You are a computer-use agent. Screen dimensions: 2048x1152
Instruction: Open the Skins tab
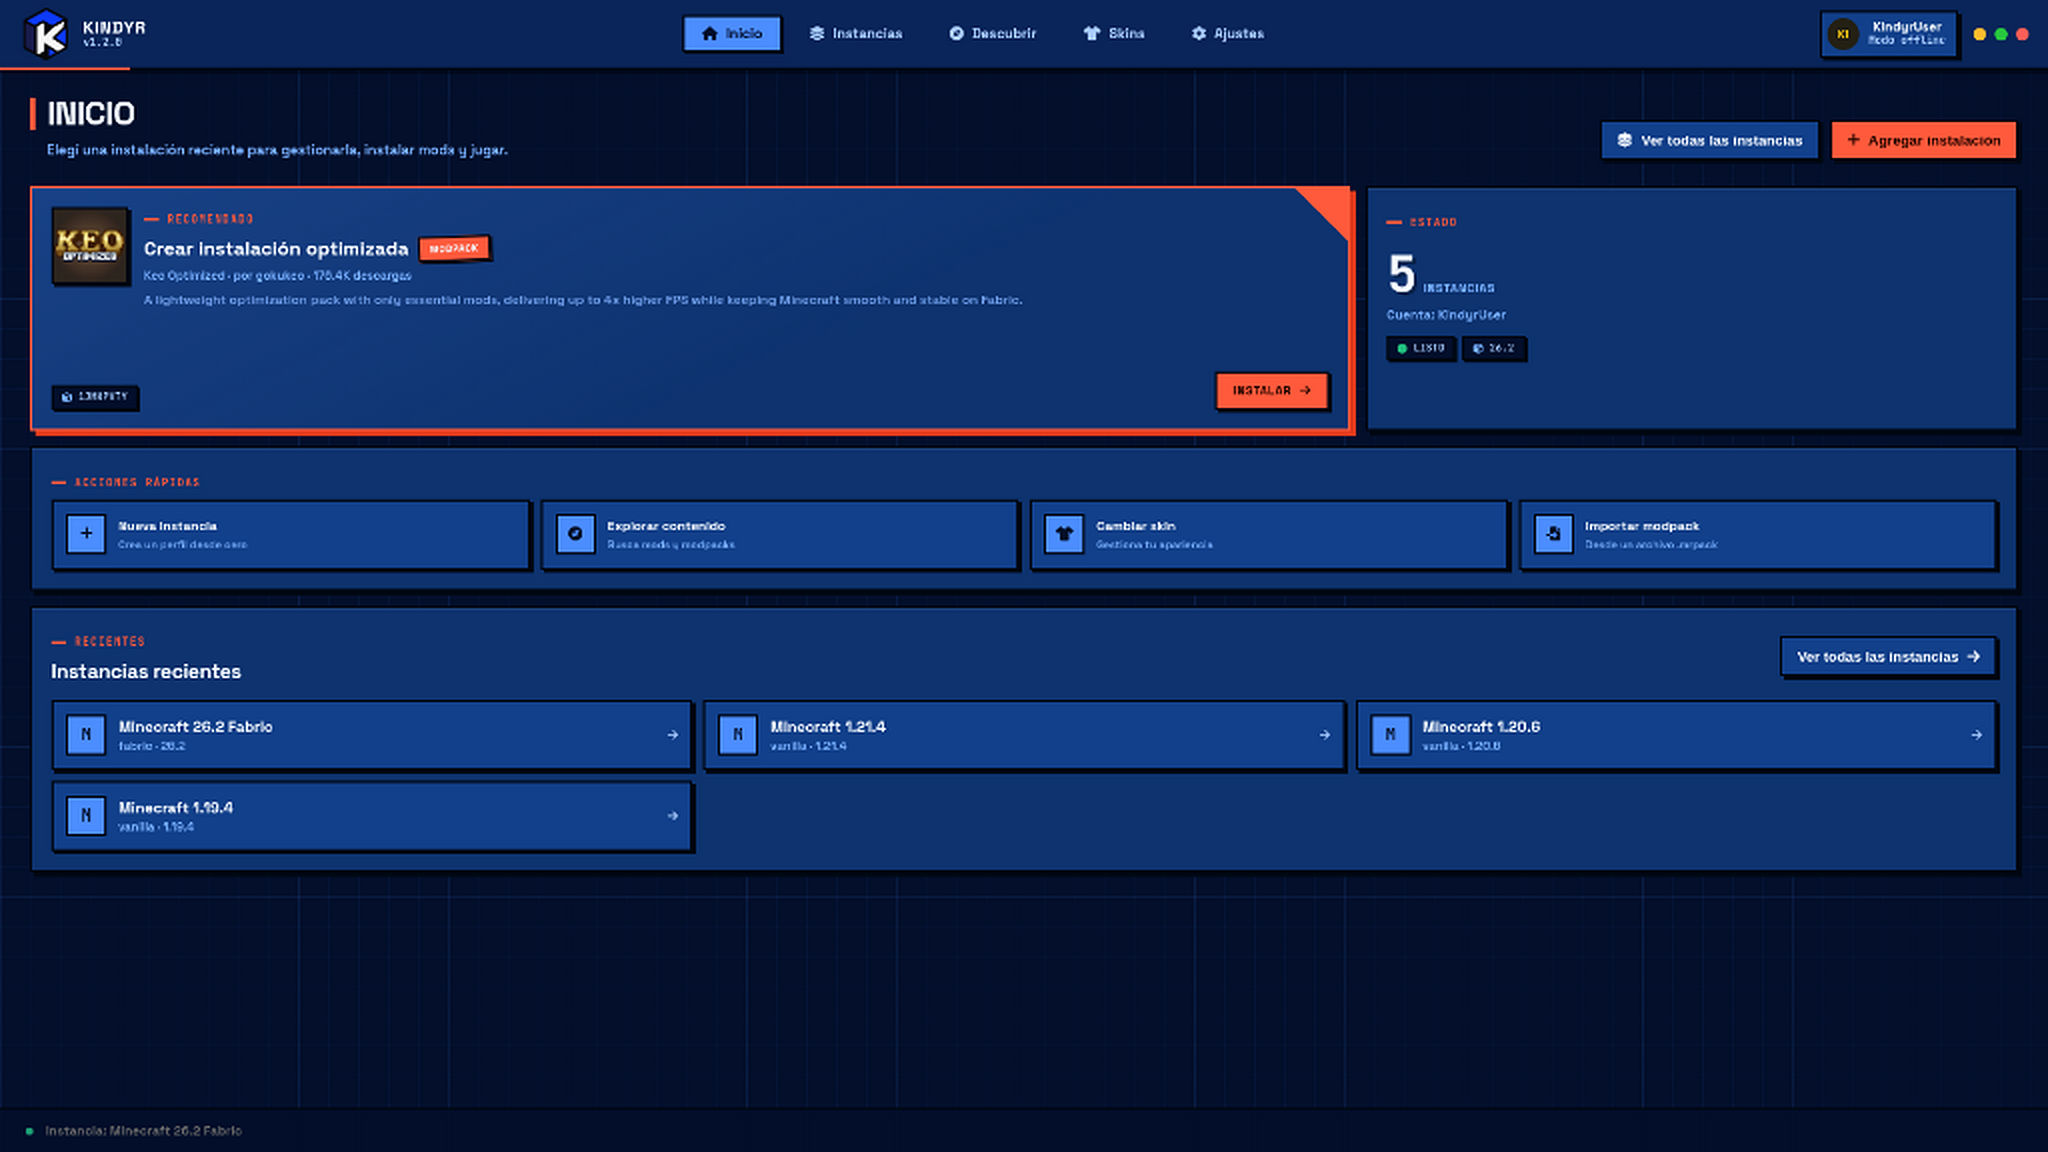coord(1114,33)
